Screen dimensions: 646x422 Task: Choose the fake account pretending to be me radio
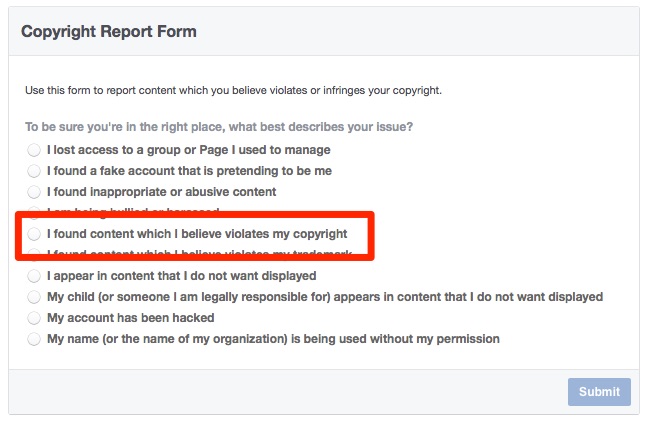[35, 171]
